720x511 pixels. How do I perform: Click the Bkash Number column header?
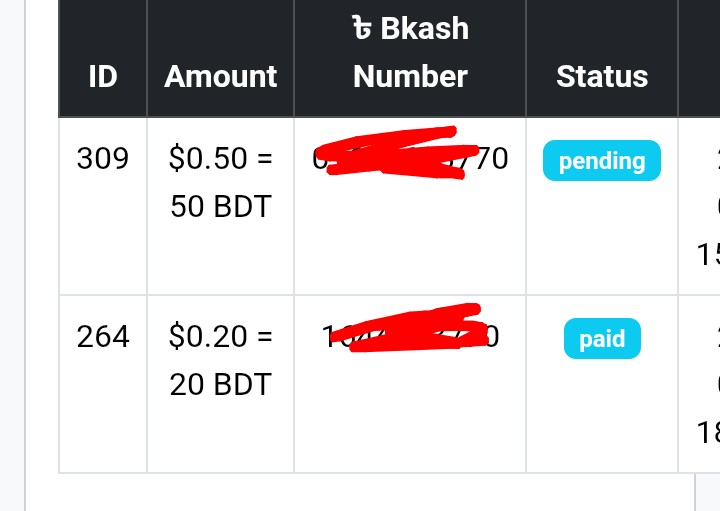[410, 52]
